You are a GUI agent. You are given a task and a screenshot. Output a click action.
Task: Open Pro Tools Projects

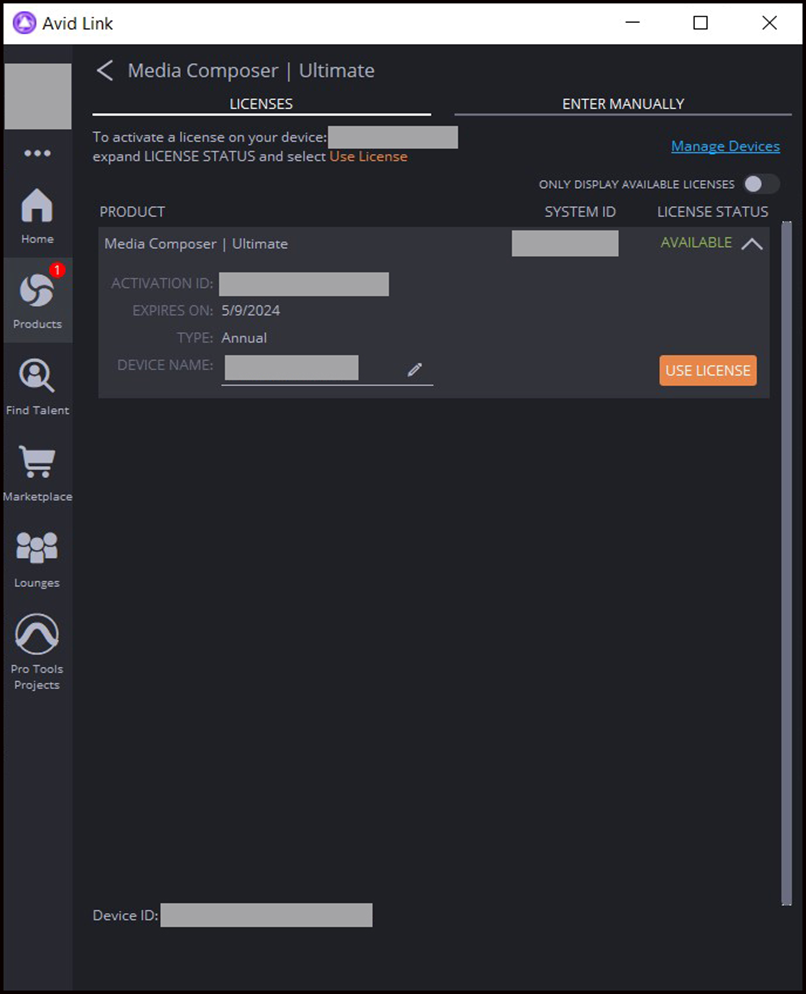[37, 652]
